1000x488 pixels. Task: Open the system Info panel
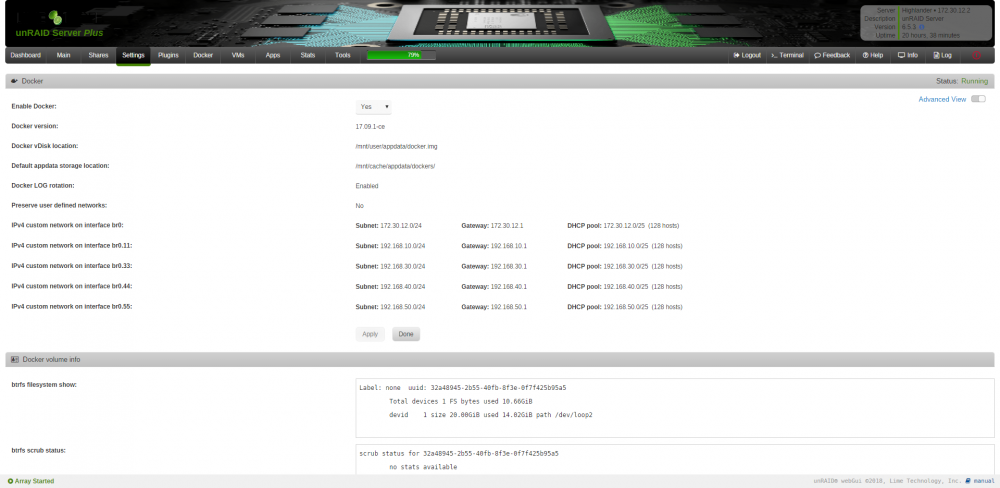[908, 55]
